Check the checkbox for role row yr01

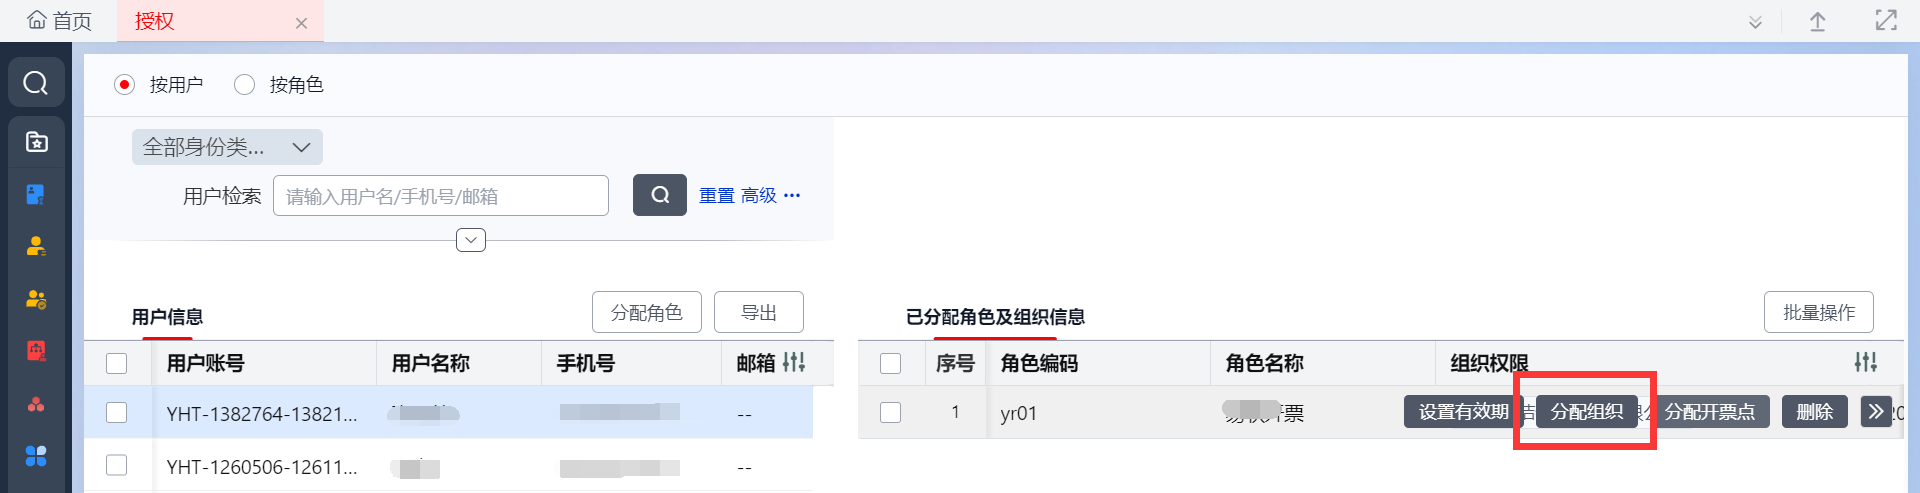coord(890,413)
